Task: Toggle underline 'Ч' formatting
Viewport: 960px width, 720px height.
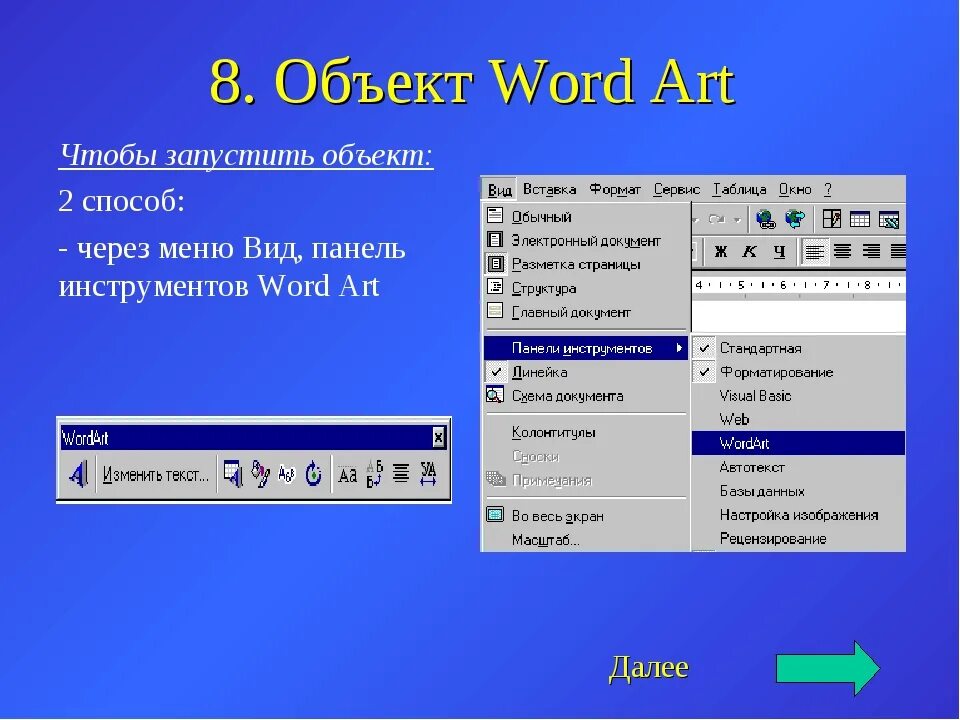Action: (x=779, y=251)
